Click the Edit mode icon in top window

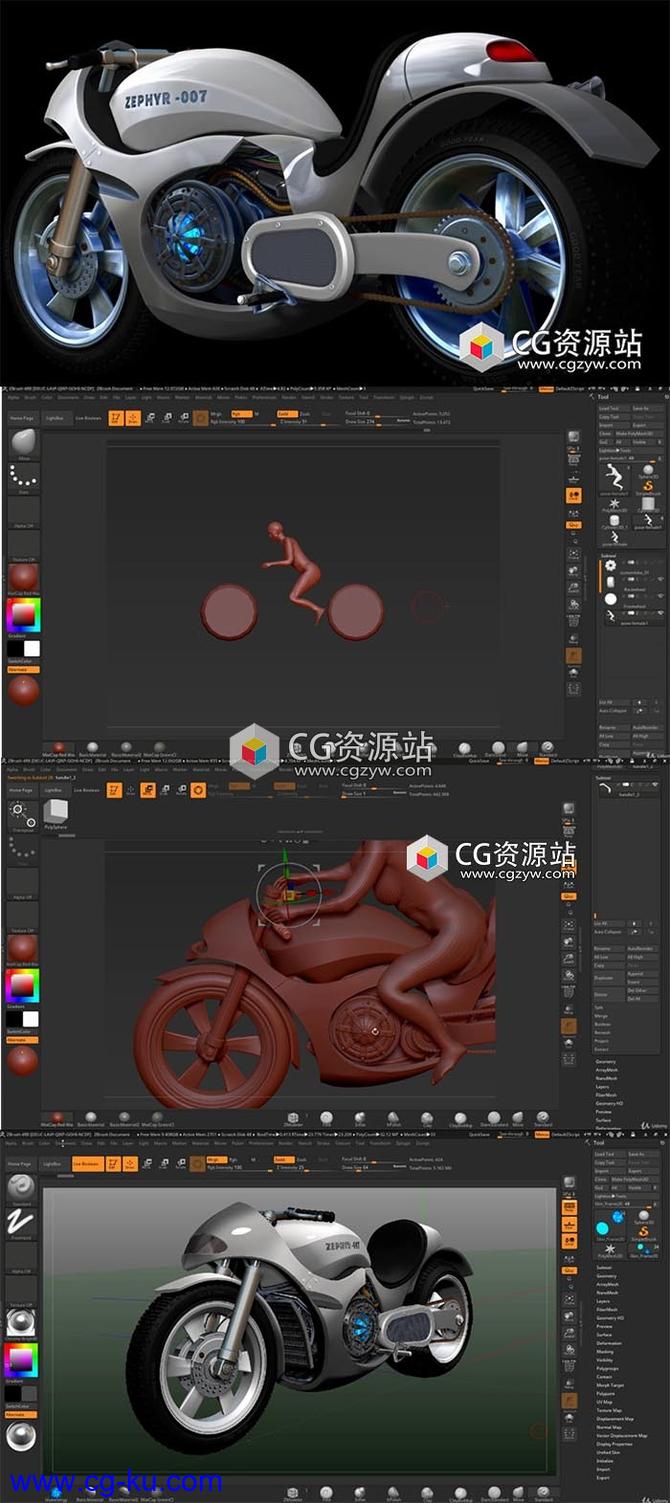coord(115,418)
